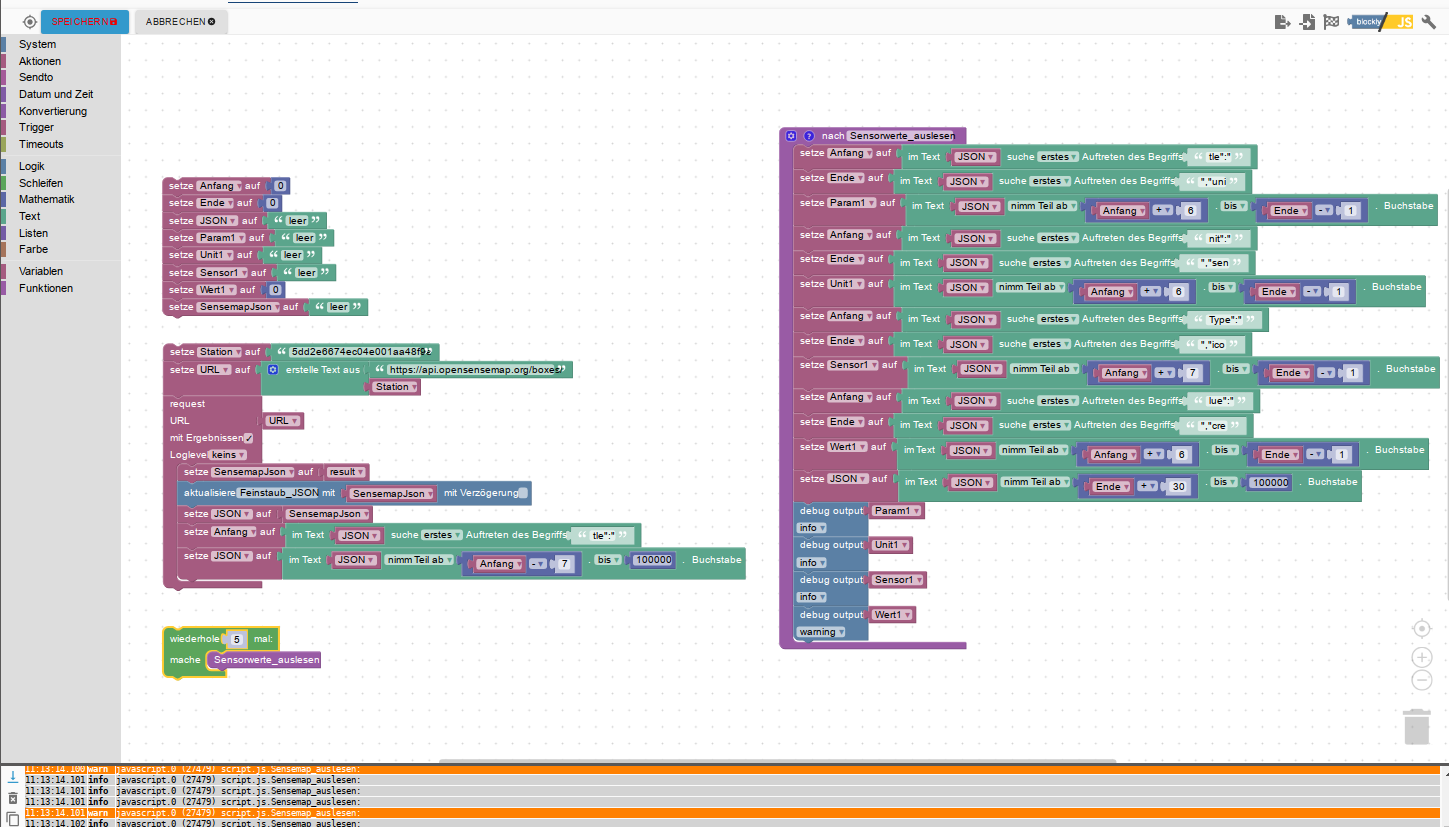Edit the search term field 'Type":"'

[1225, 320]
